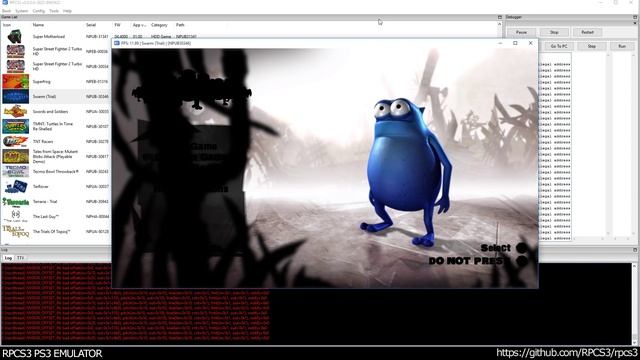The image size is (640, 360).
Task: Select the Swords and Soldiers icon
Action: coord(15,111)
